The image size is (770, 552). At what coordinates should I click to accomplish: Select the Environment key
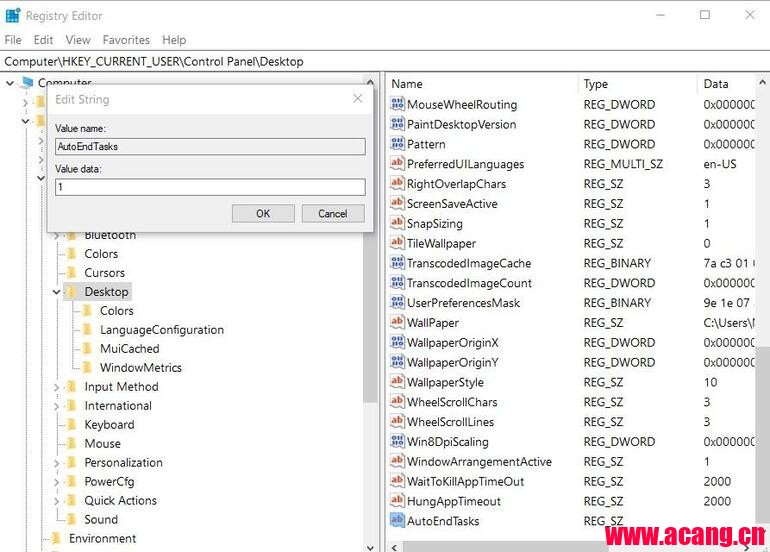[x=102, y=539]
